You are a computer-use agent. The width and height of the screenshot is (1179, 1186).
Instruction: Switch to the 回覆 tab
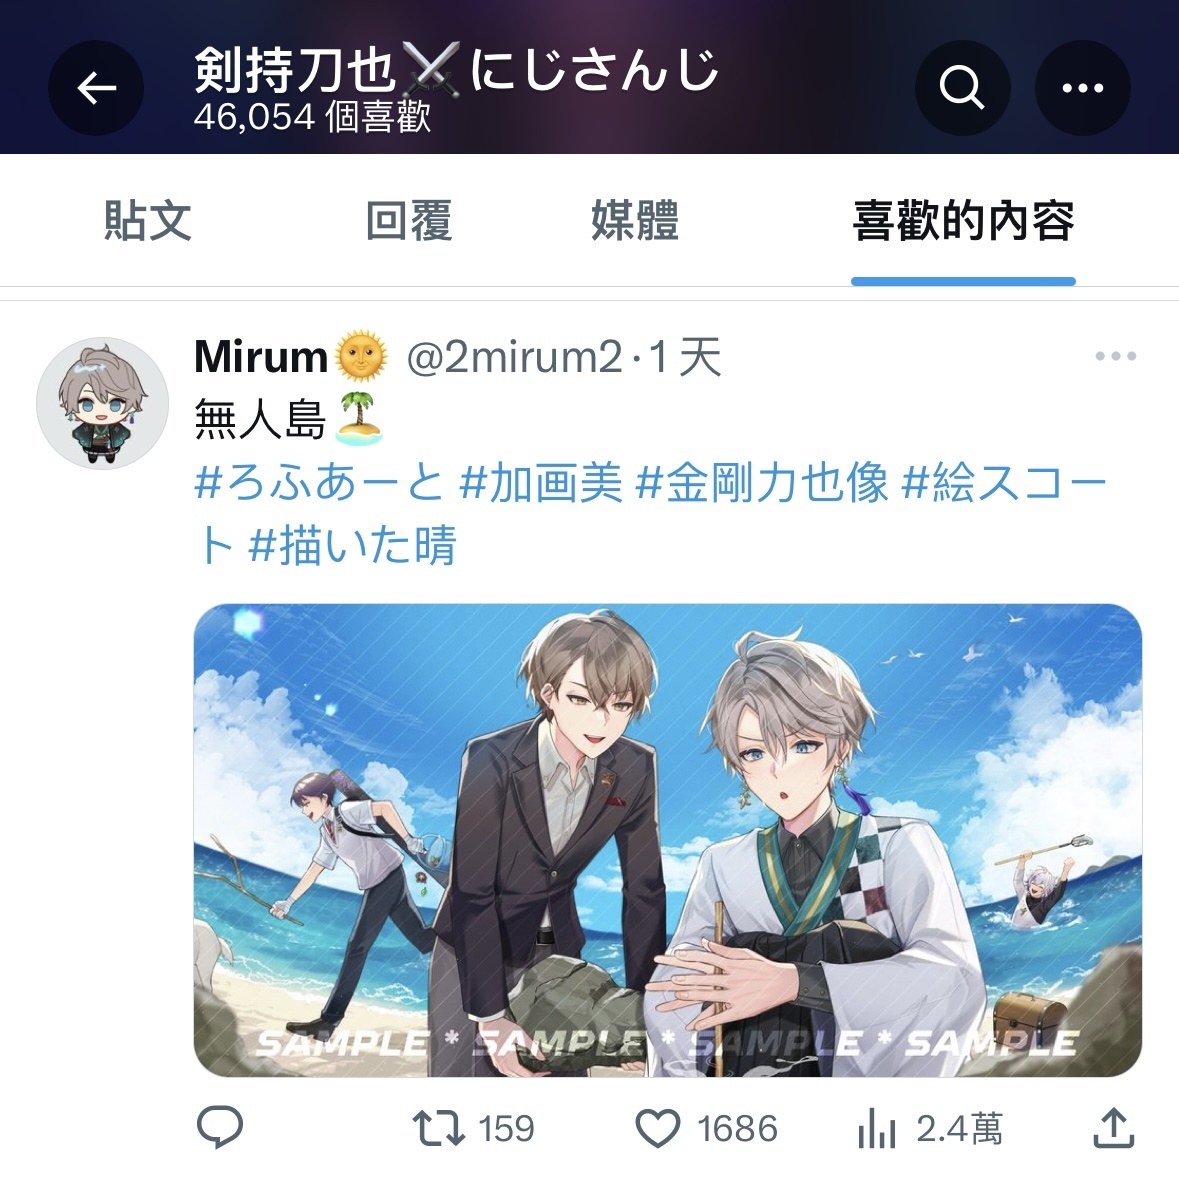click(x=409, y=221)
